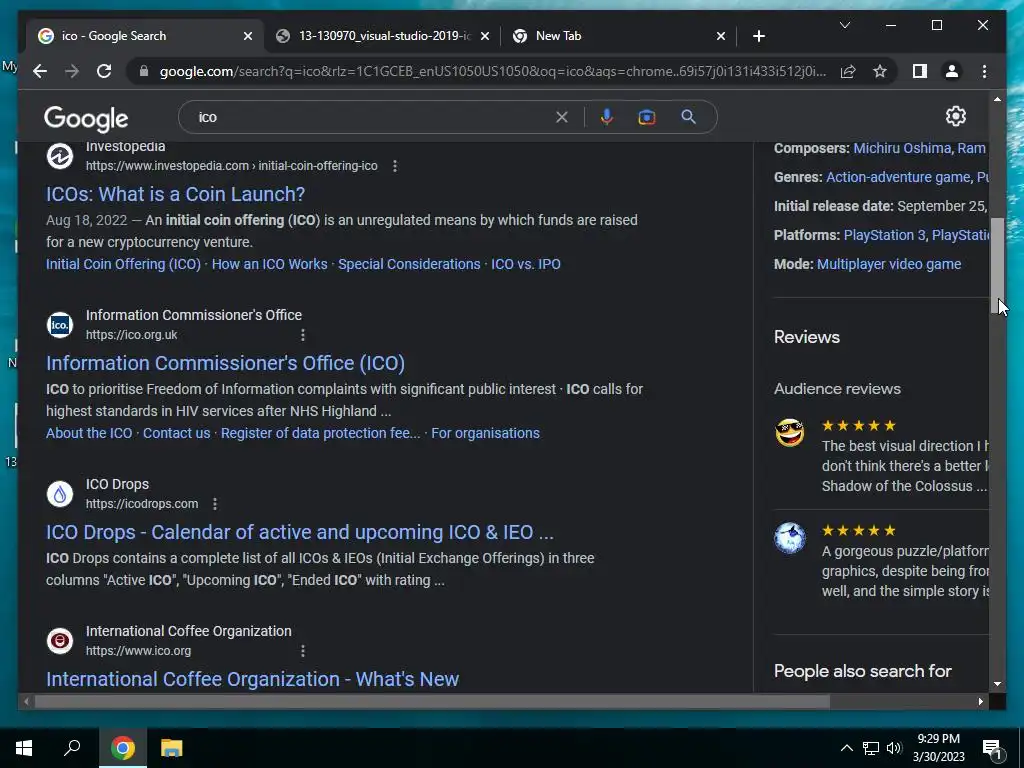
Task: Open the tab search dropdown chevron
Action: [x=844, y=25]
